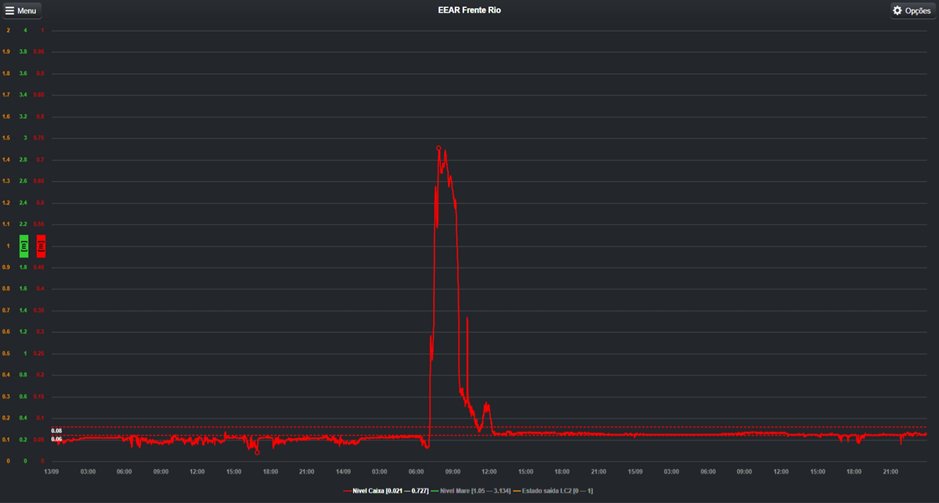This screenshot has height=503, width=939.
Task: Click the three-line icon beside Menu
Action: 10,10
